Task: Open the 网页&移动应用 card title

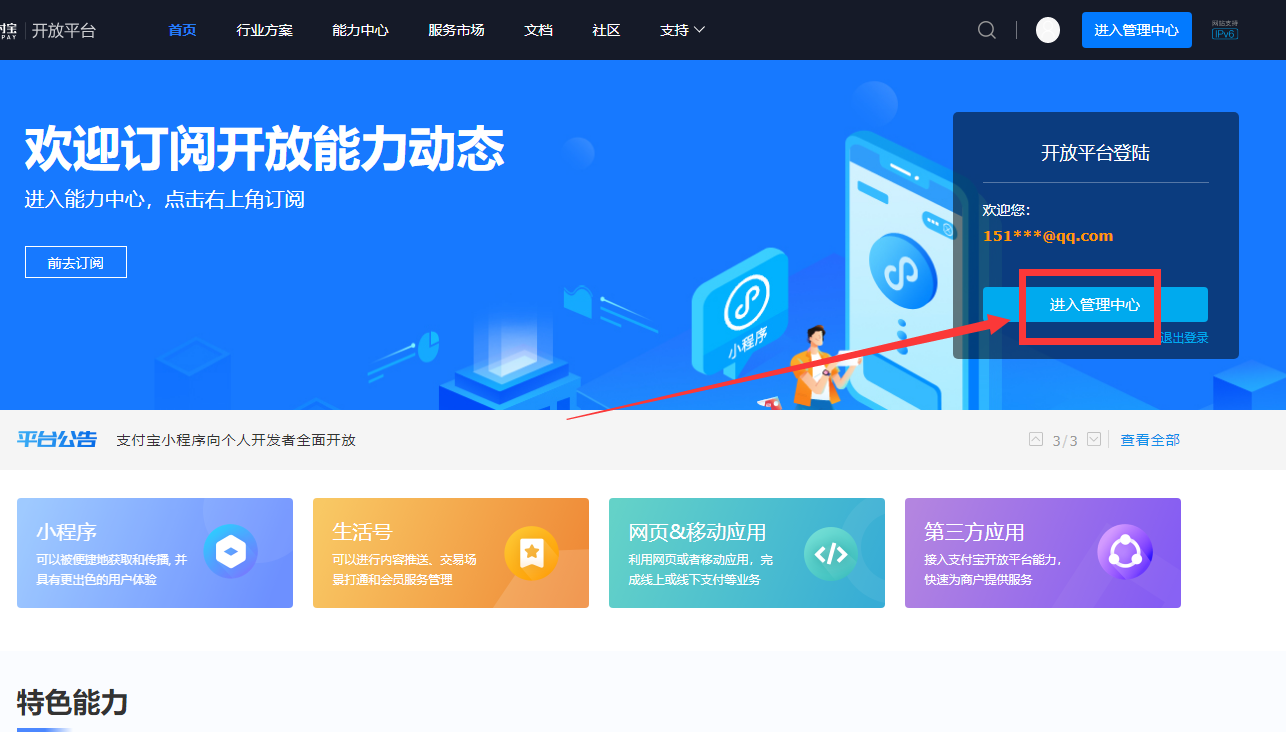Action: tap(697, 531)
